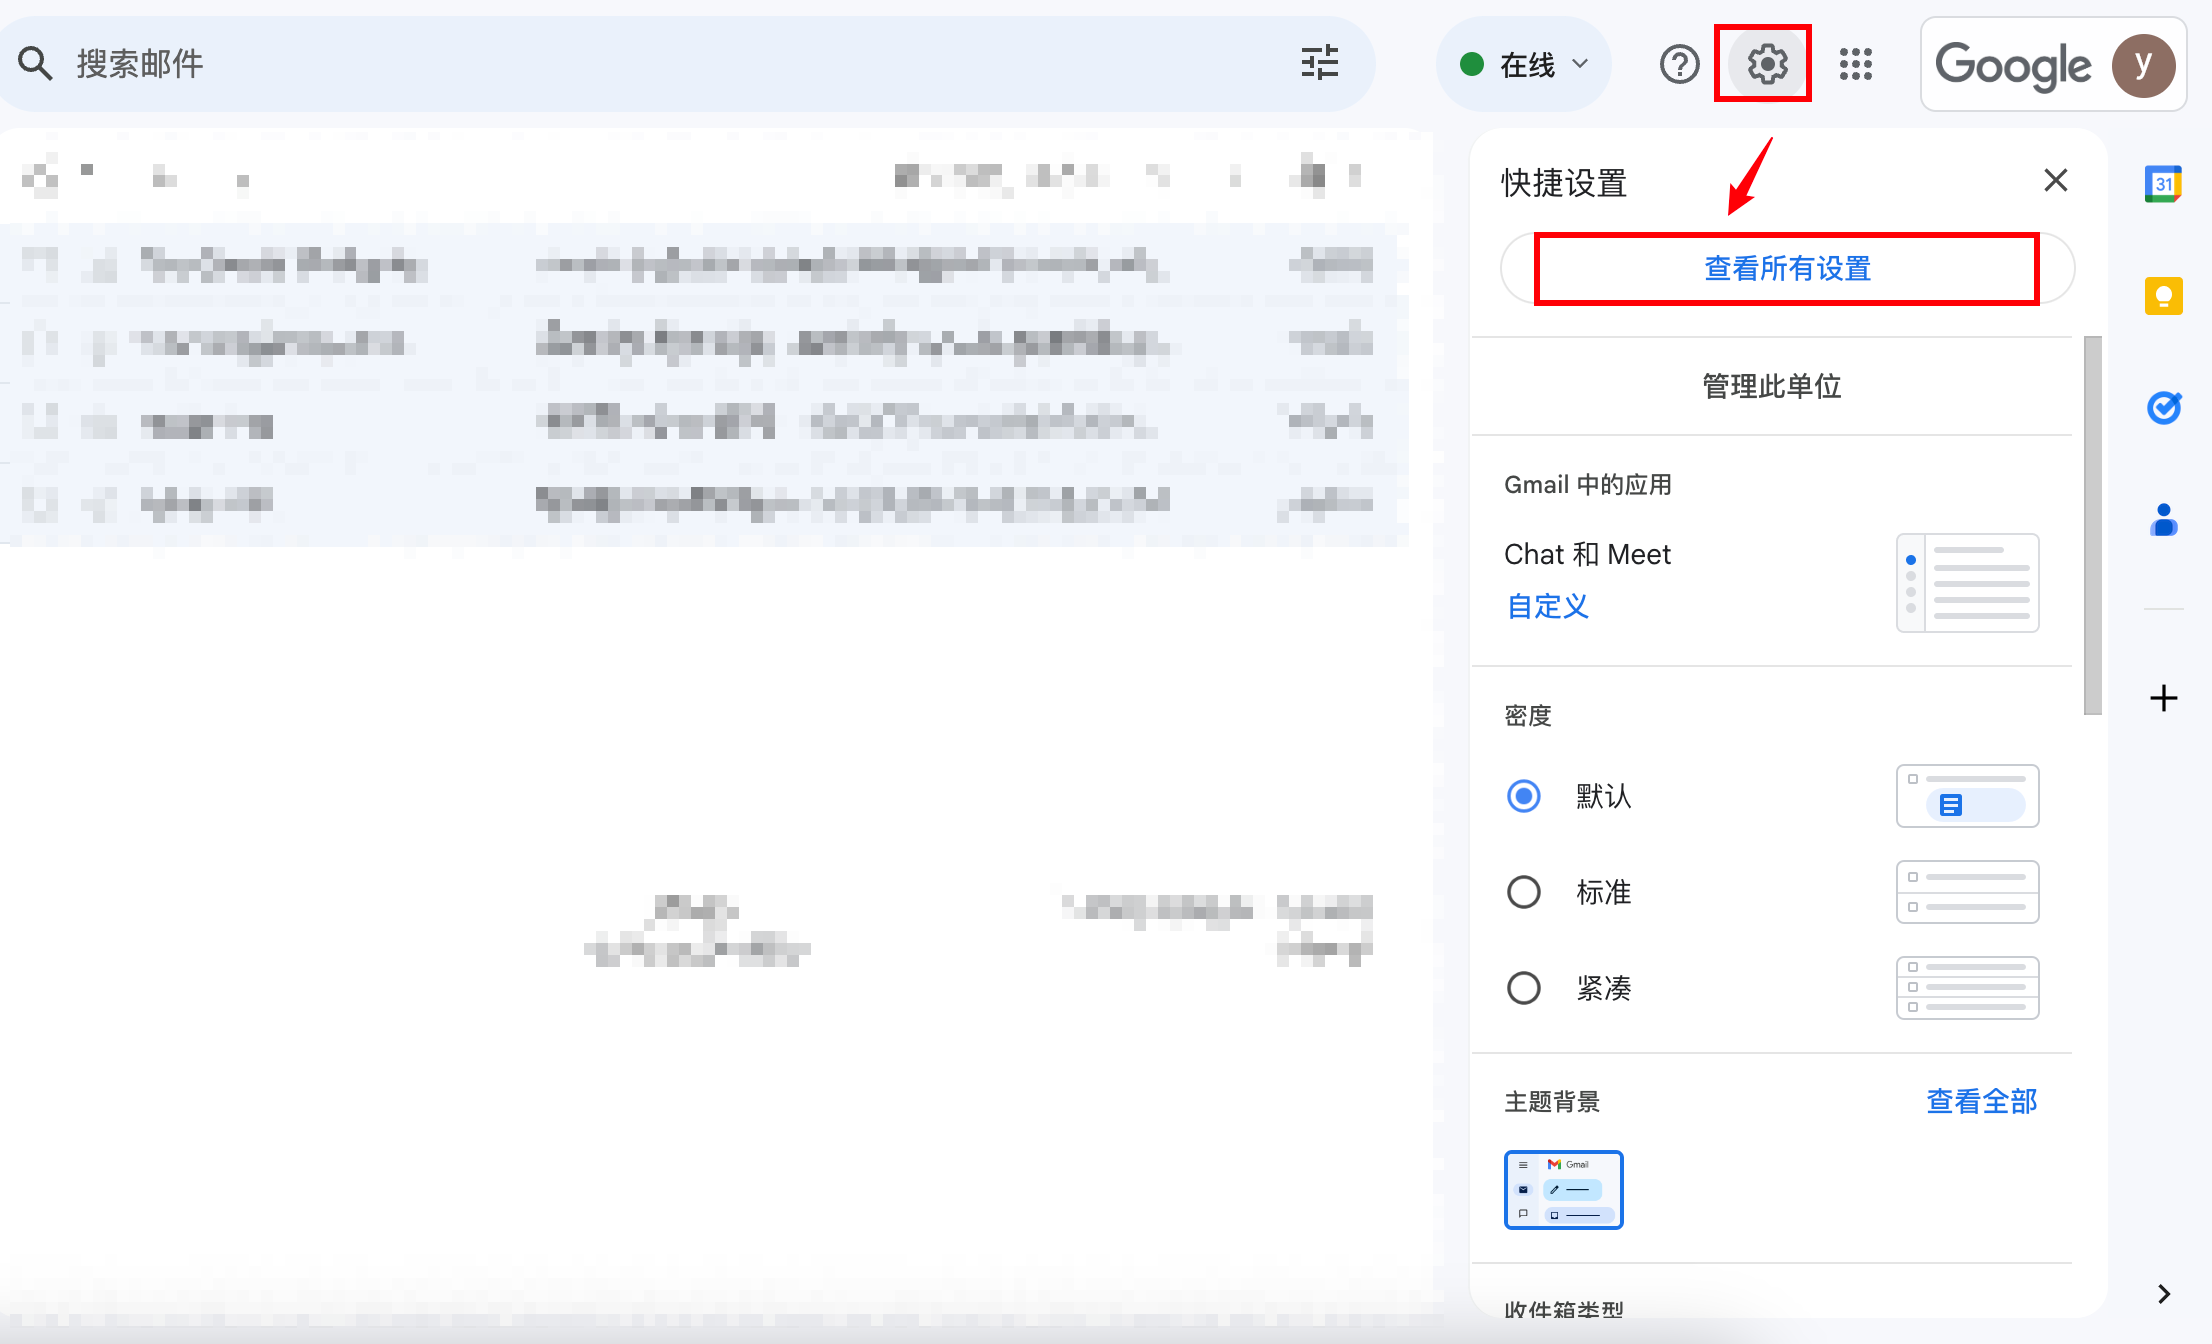2212x1344 pixels.
Task: Collapse side panel with bottom chevron
Action: click(x=2163, y=1294)
